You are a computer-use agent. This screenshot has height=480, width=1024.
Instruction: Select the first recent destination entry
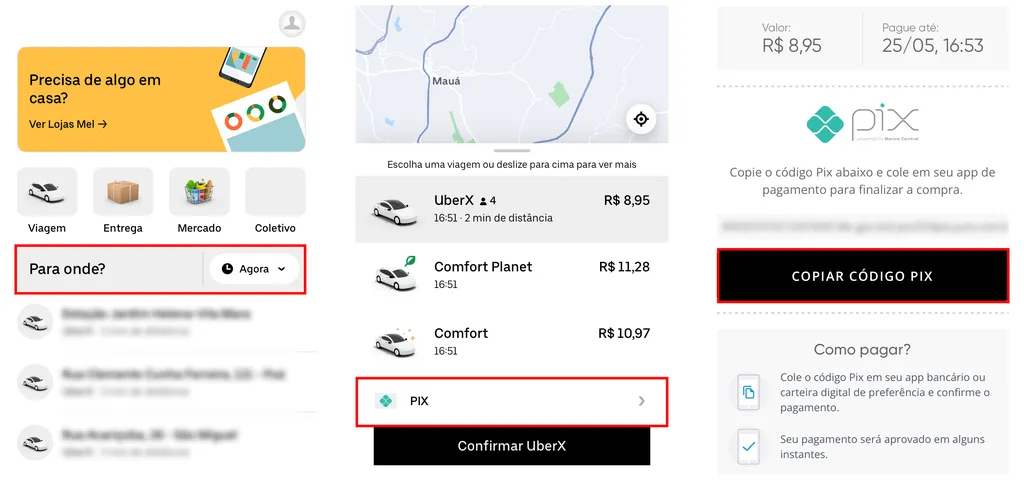[160, 321]
